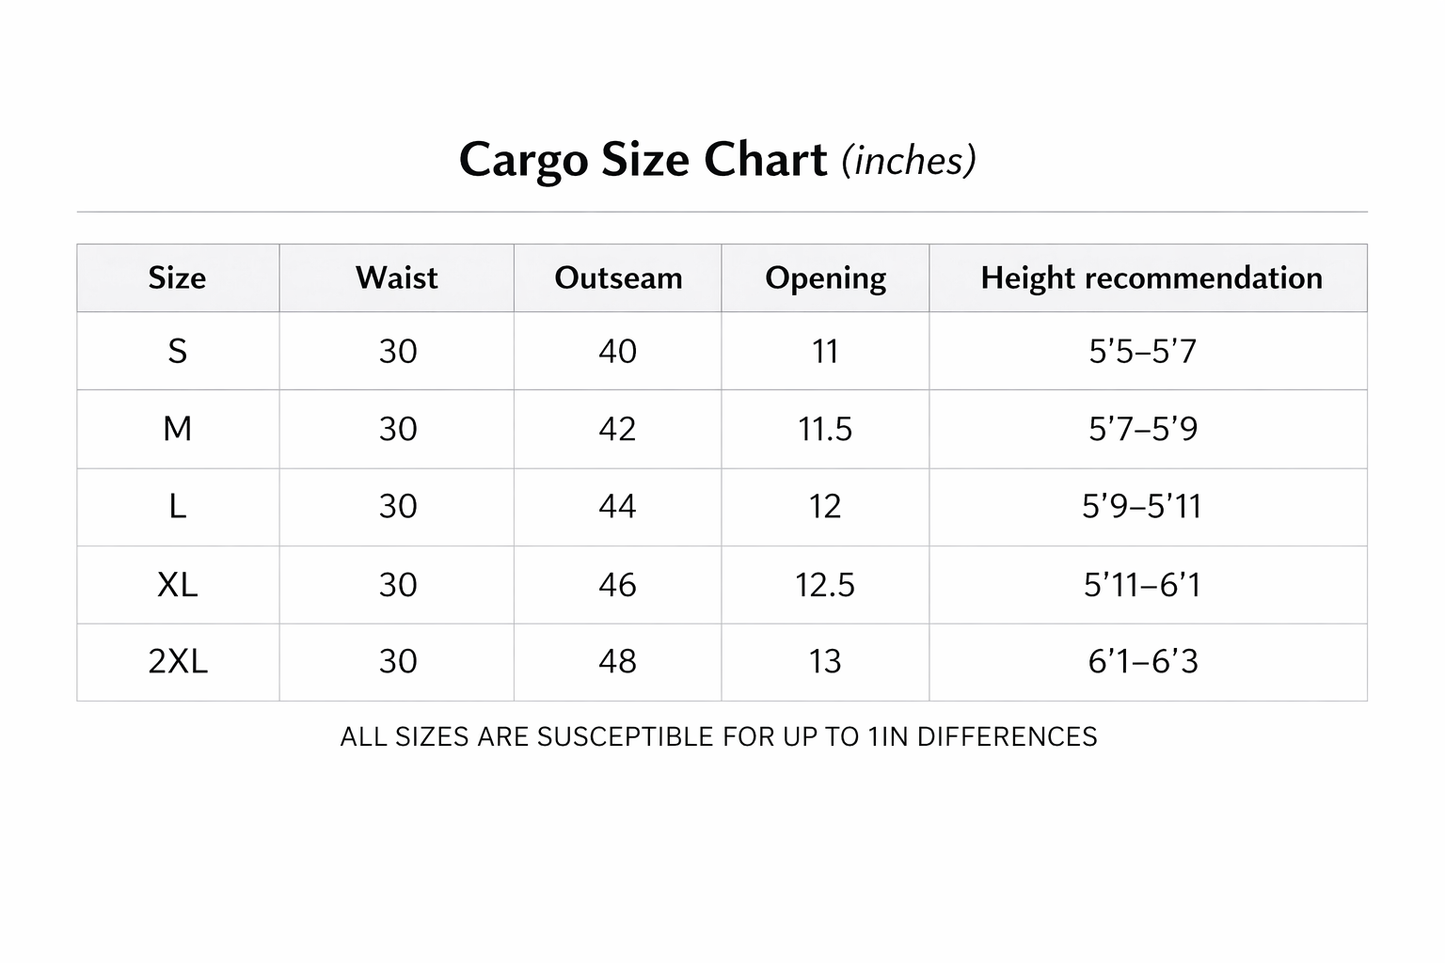This screenshot has width=1445, height=963.
Task: Select outseam value 44 for size L
Action: (617, 506)
